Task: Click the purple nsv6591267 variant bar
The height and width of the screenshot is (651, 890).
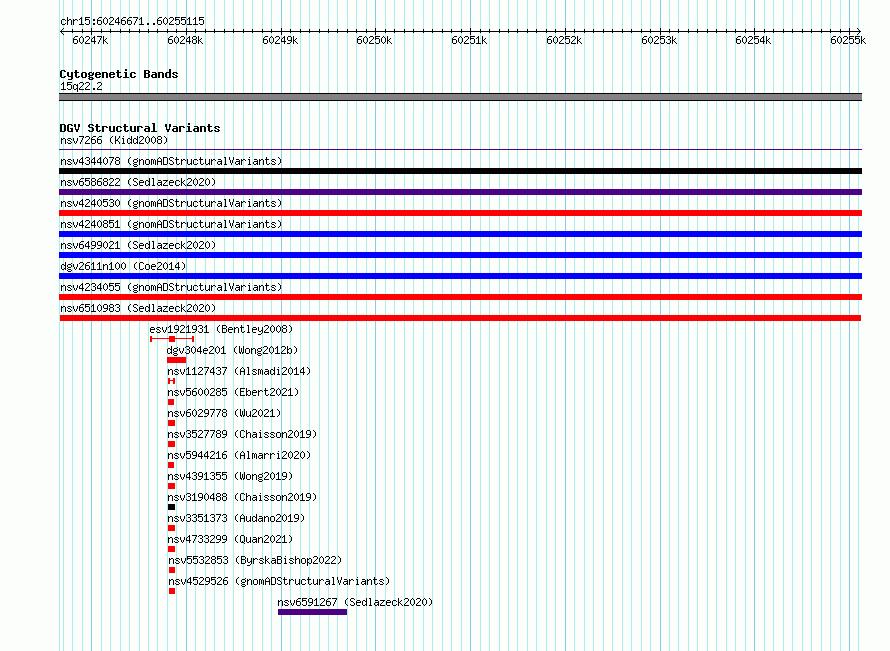Action: (x=312, y=612)
